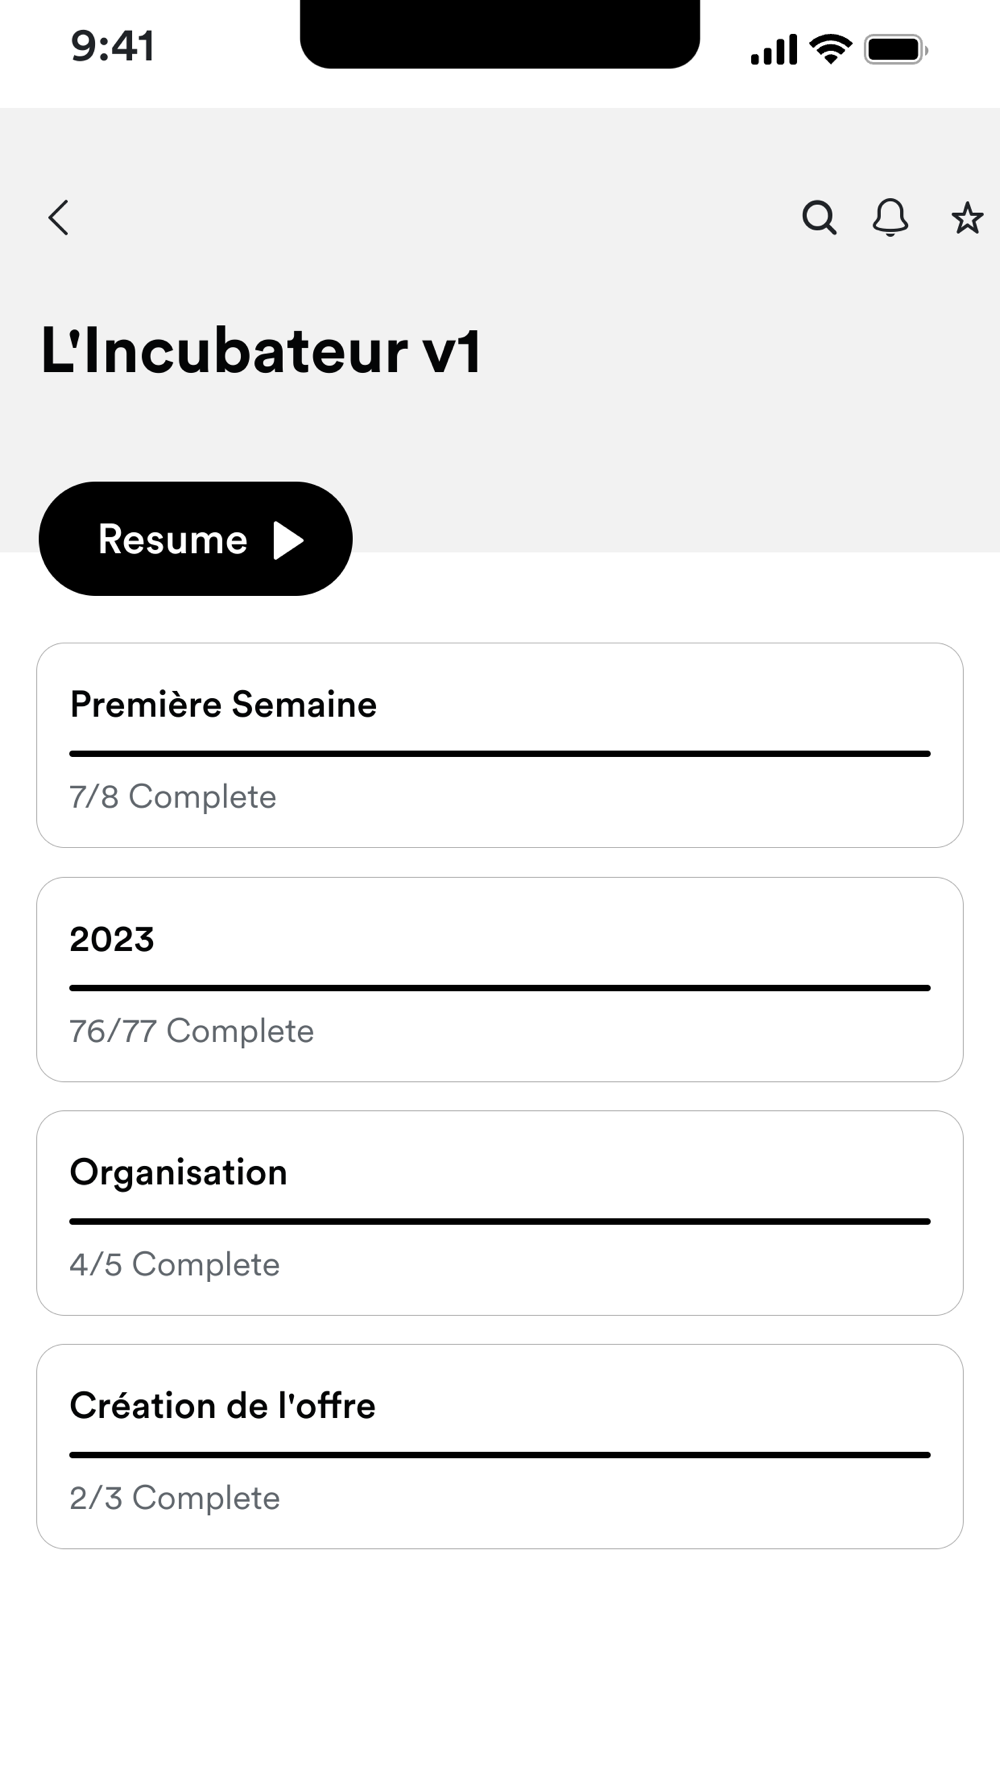Click the 2023 progress bar
The width and height of the screenshot is (1000, 1778).
[x=500, y=988]
